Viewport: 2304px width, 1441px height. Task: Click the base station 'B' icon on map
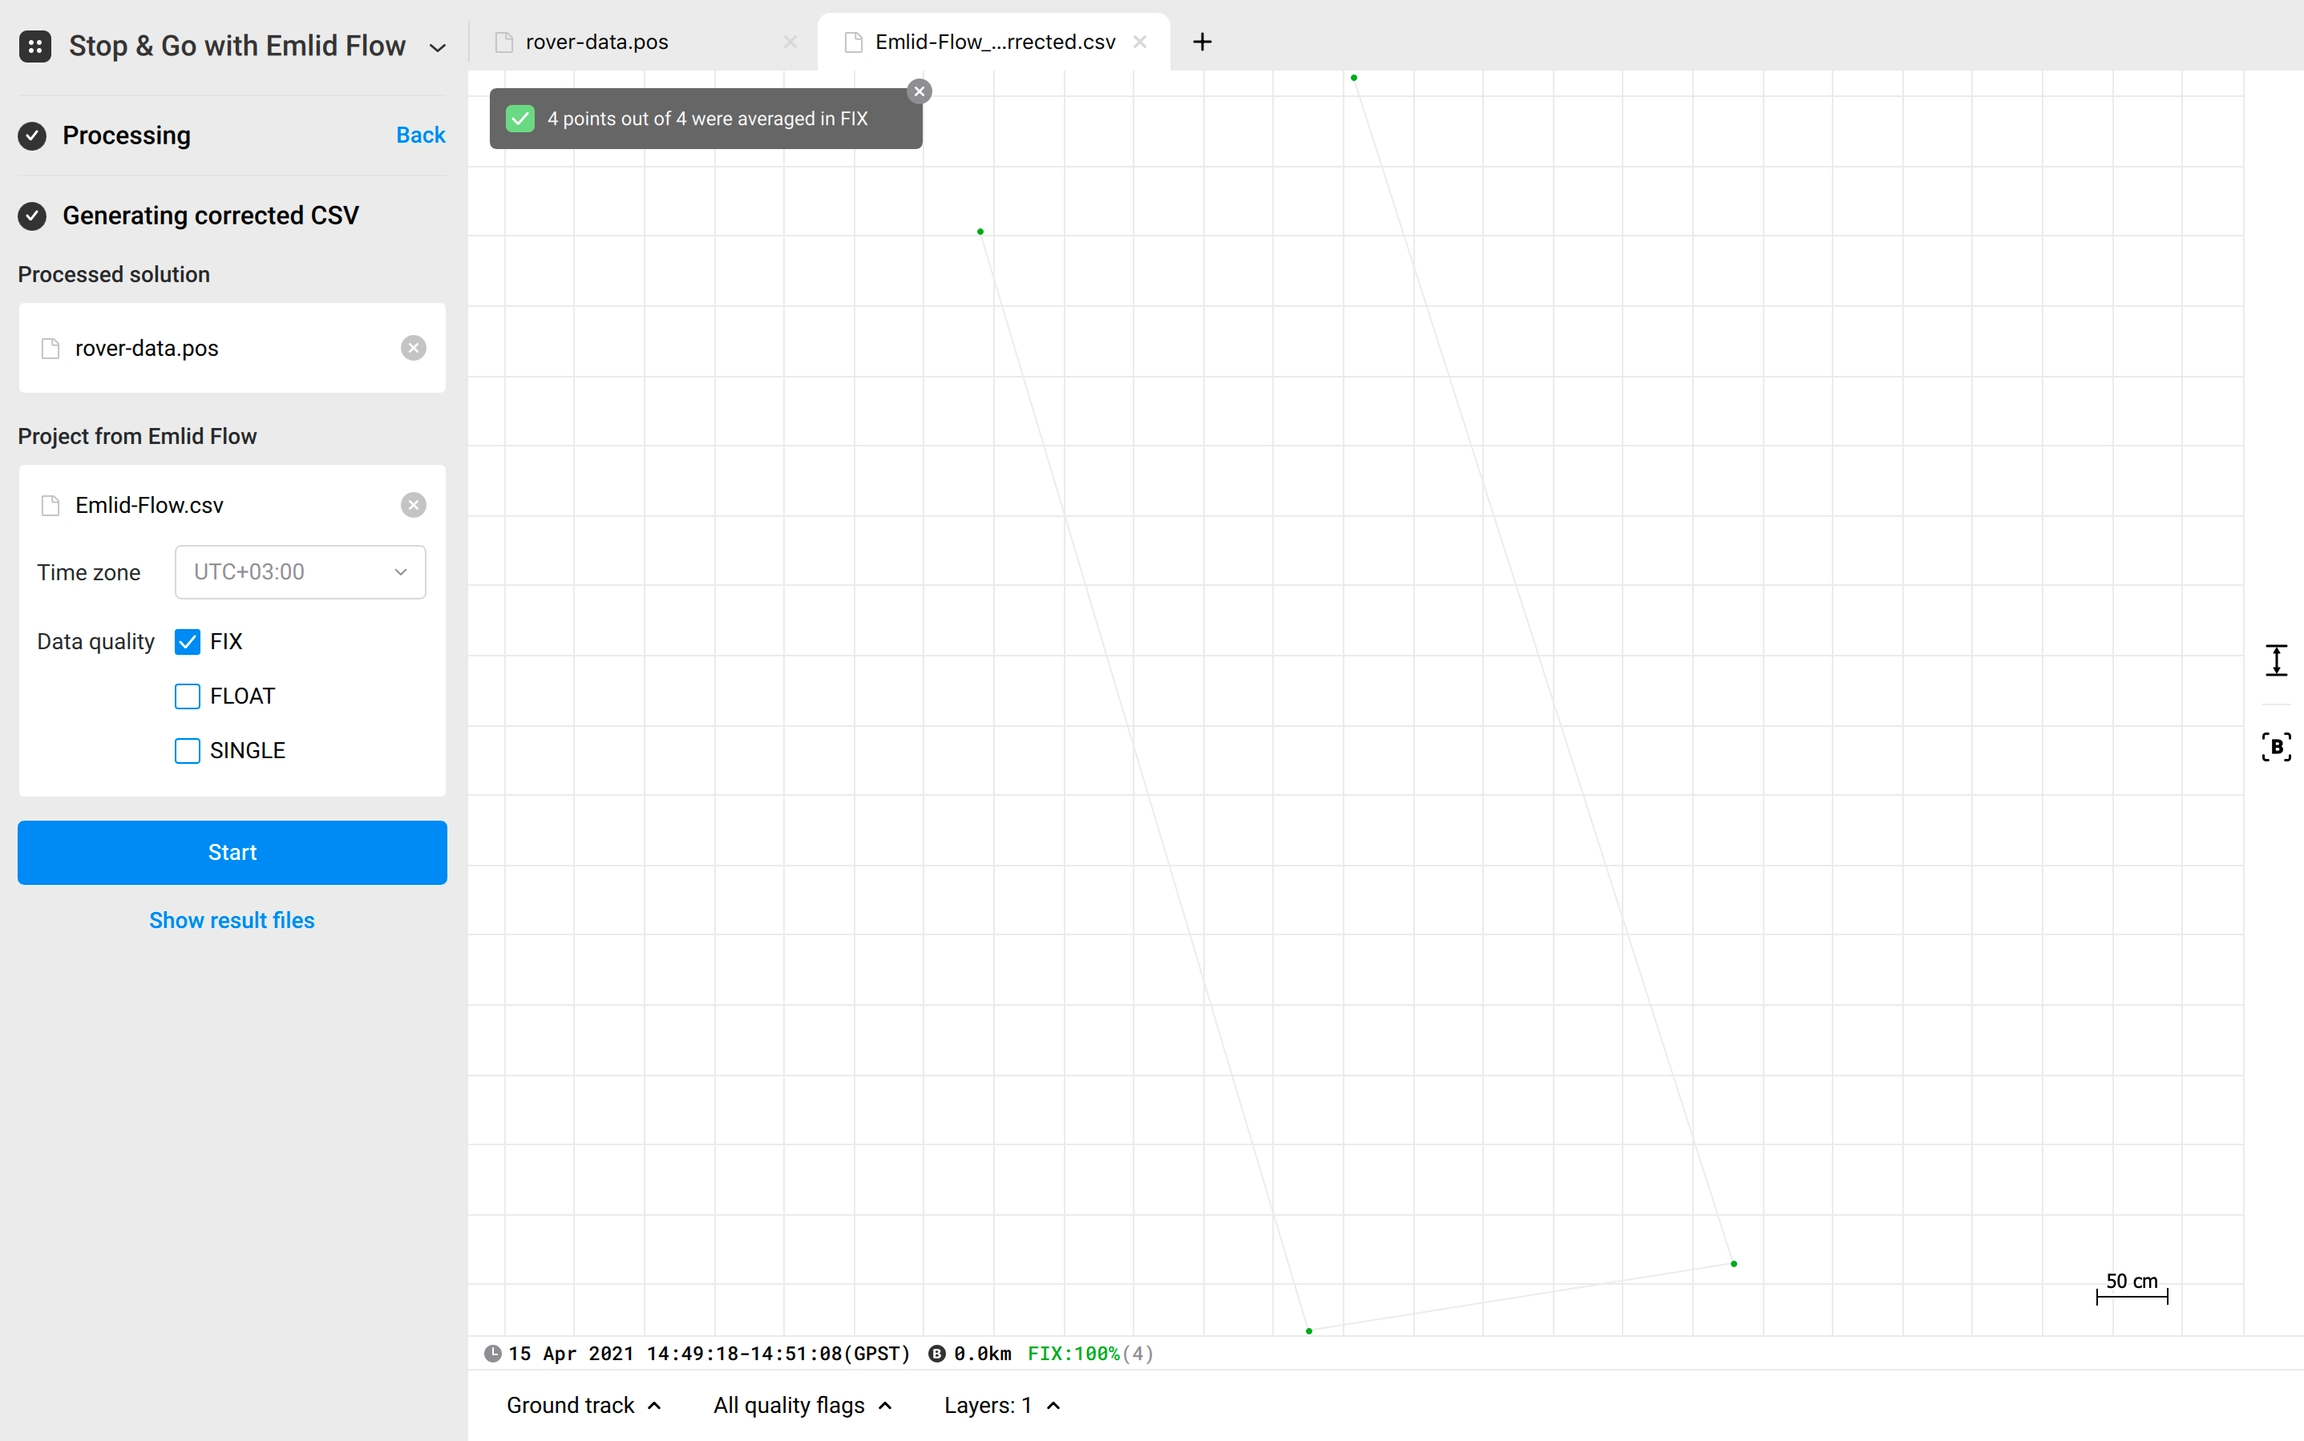point(2277,746)
